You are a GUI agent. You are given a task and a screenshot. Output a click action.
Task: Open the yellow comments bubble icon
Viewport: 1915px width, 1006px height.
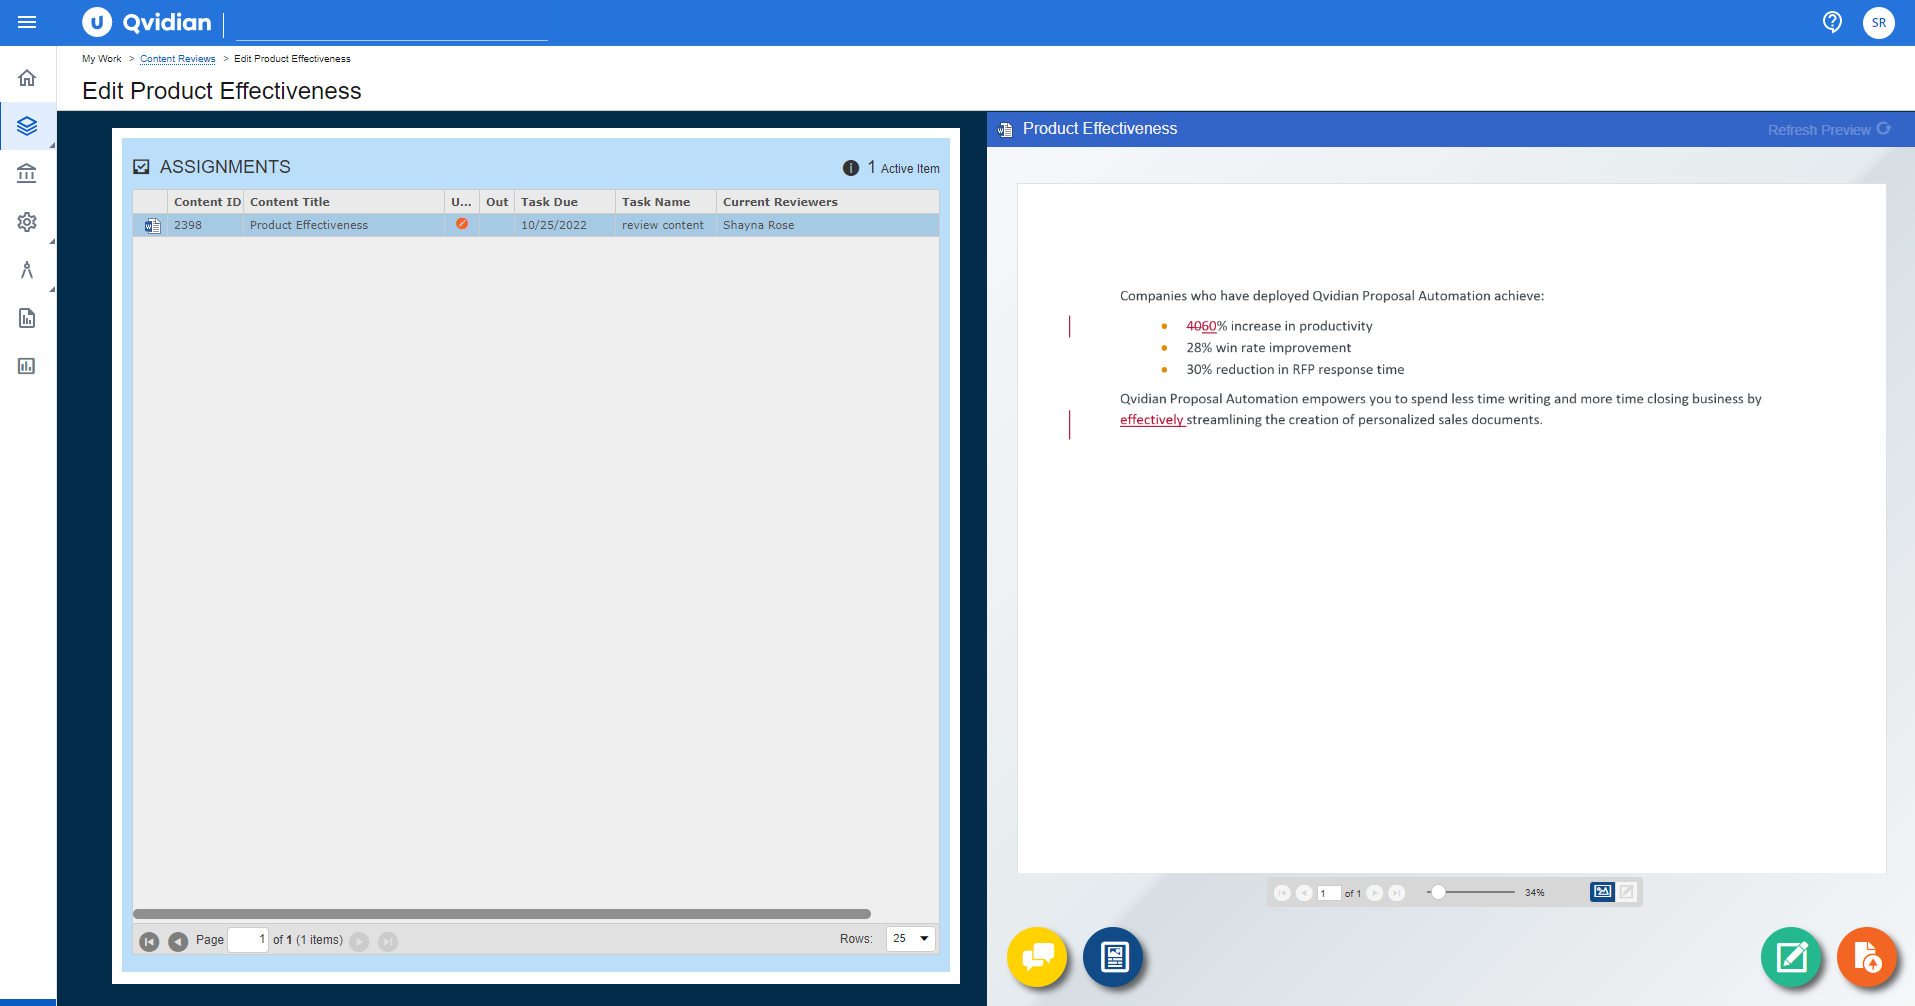coord(1037,957)
